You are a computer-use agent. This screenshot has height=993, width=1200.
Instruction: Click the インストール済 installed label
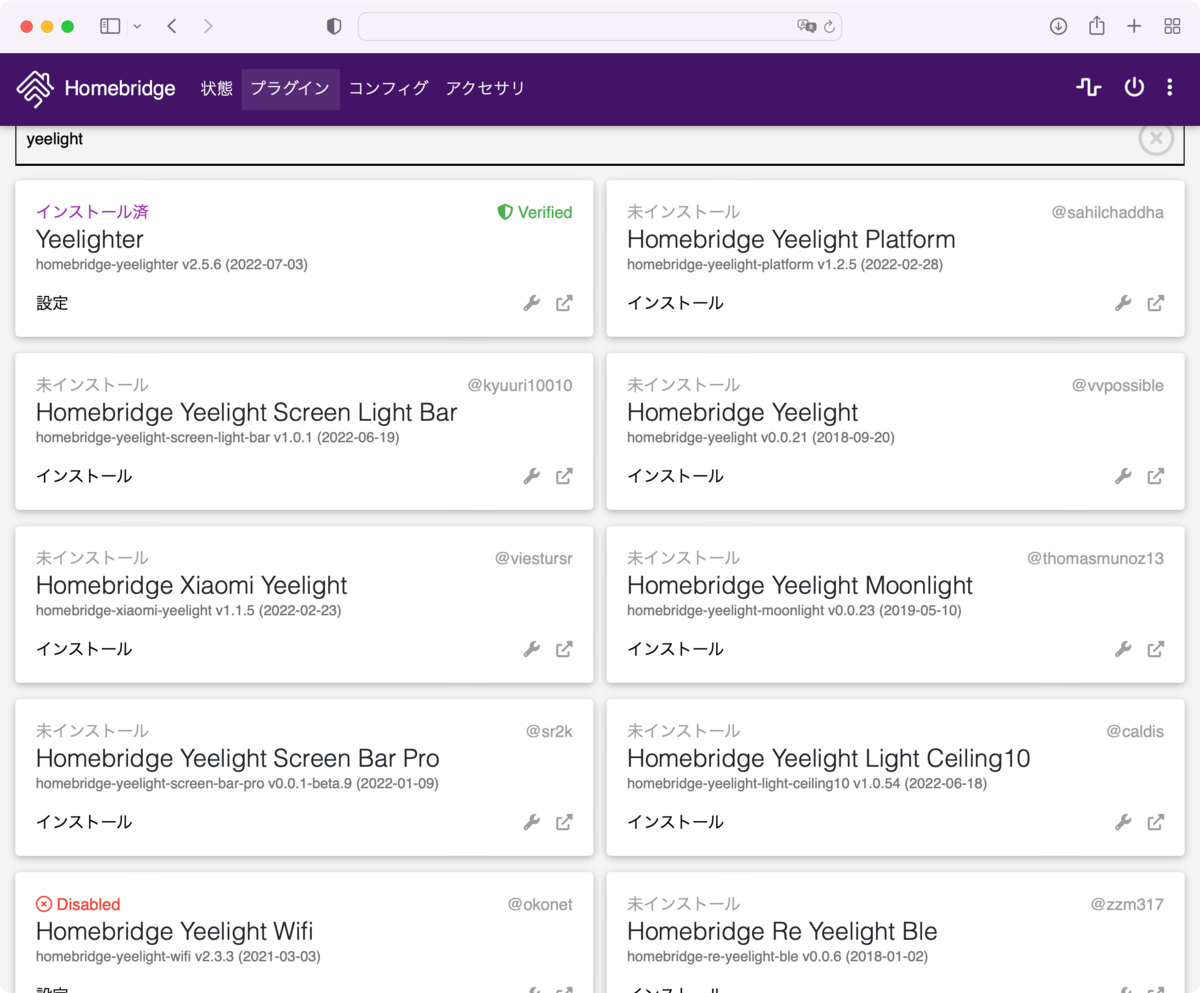tap(92, 212)
